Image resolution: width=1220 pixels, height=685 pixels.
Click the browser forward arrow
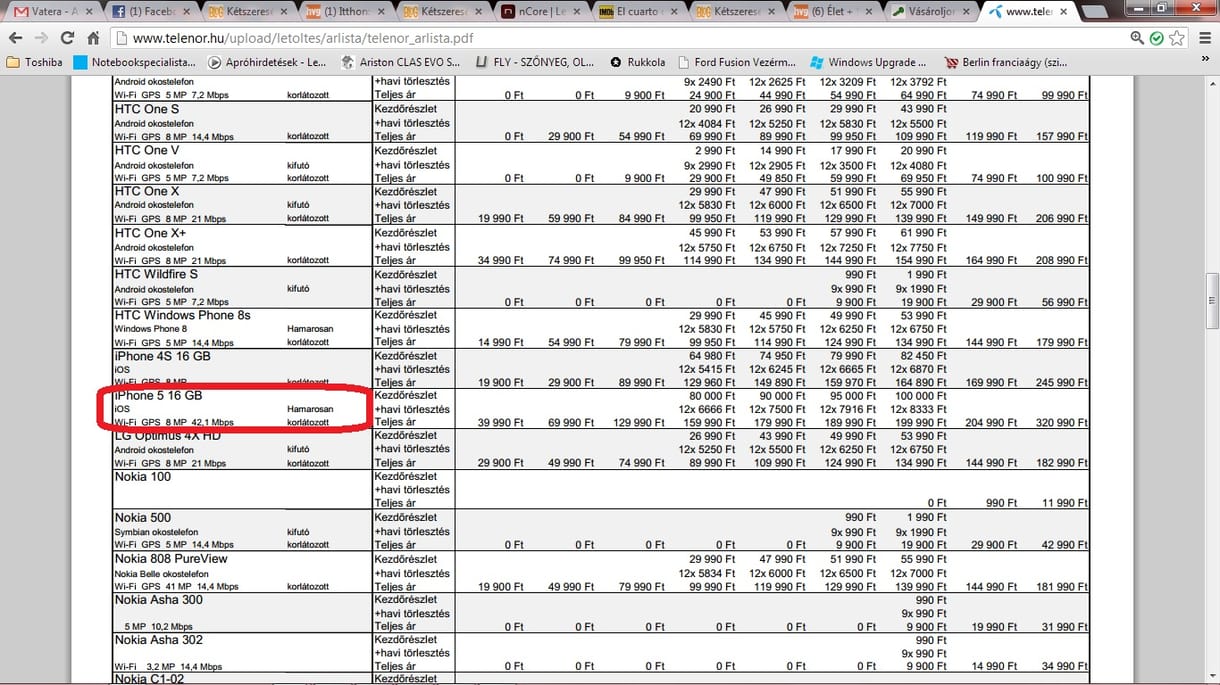click(42, 38)
